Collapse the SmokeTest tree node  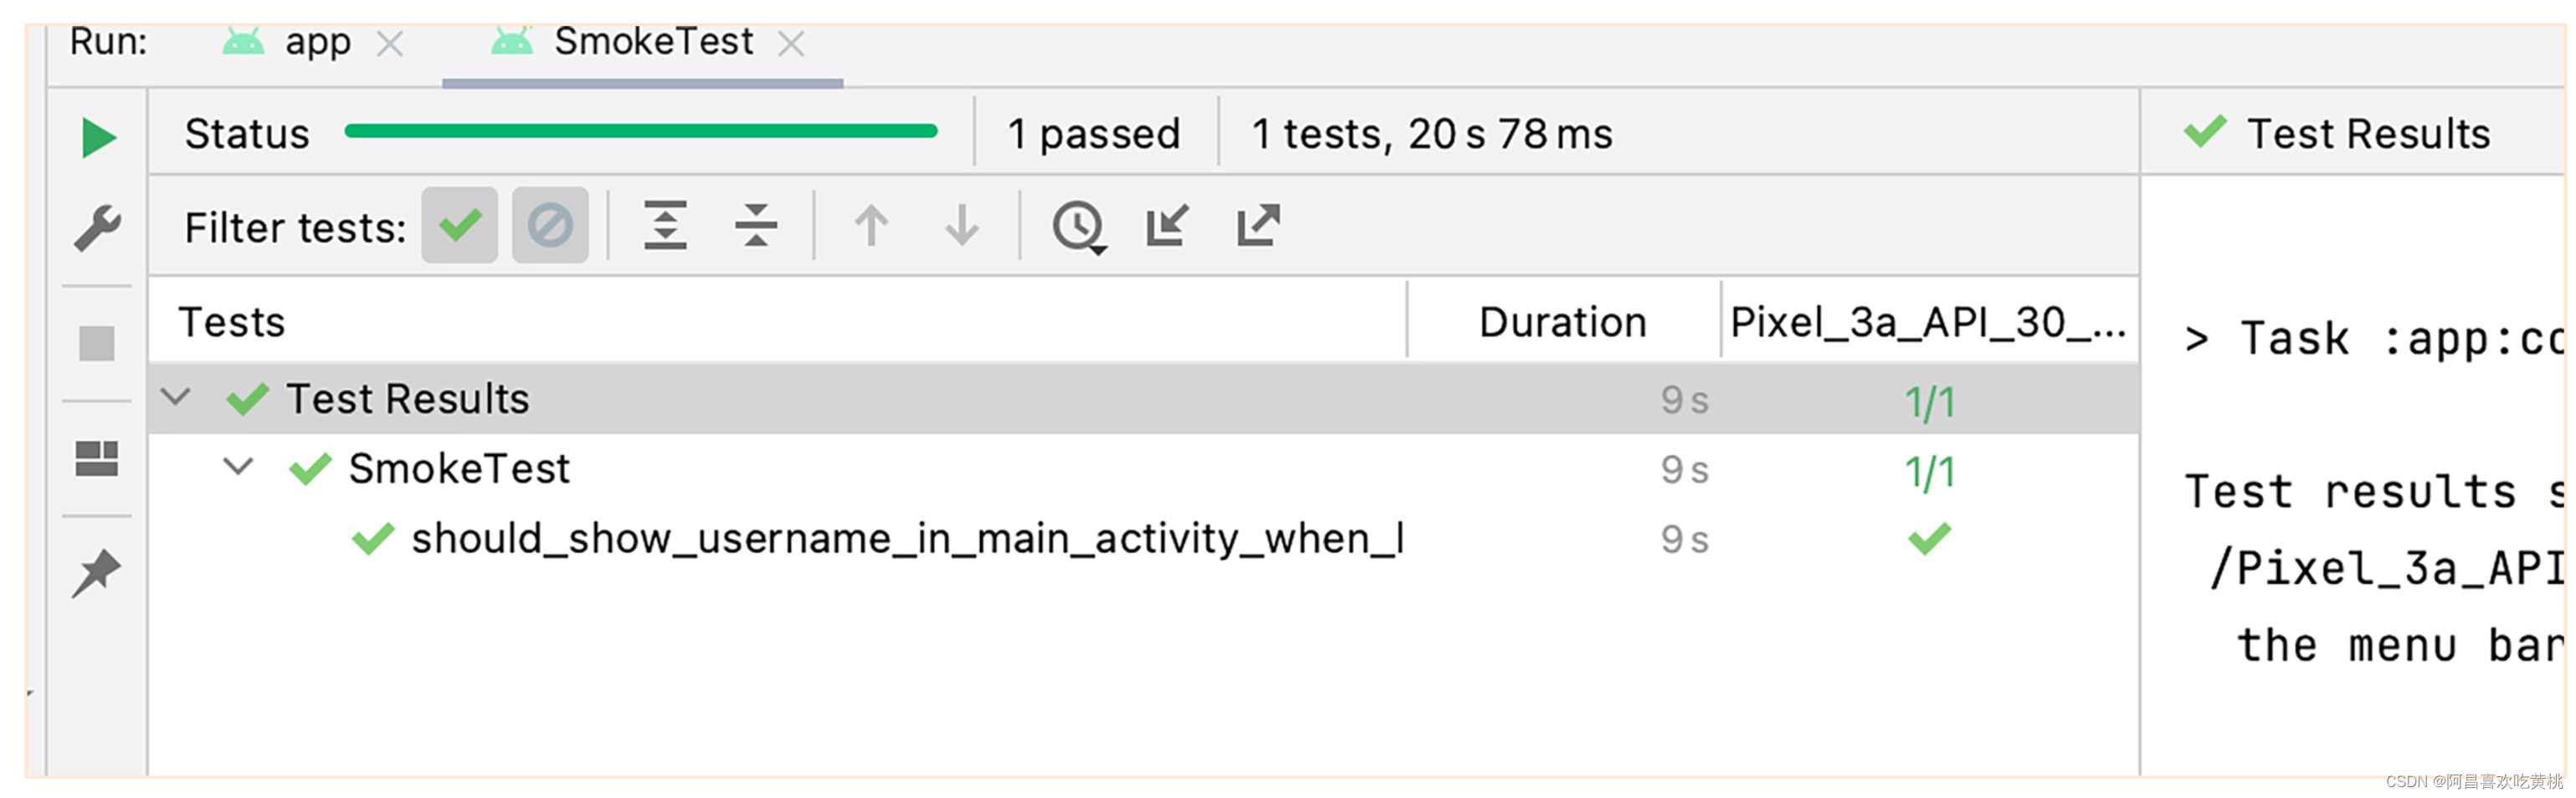tap(238, 466)
